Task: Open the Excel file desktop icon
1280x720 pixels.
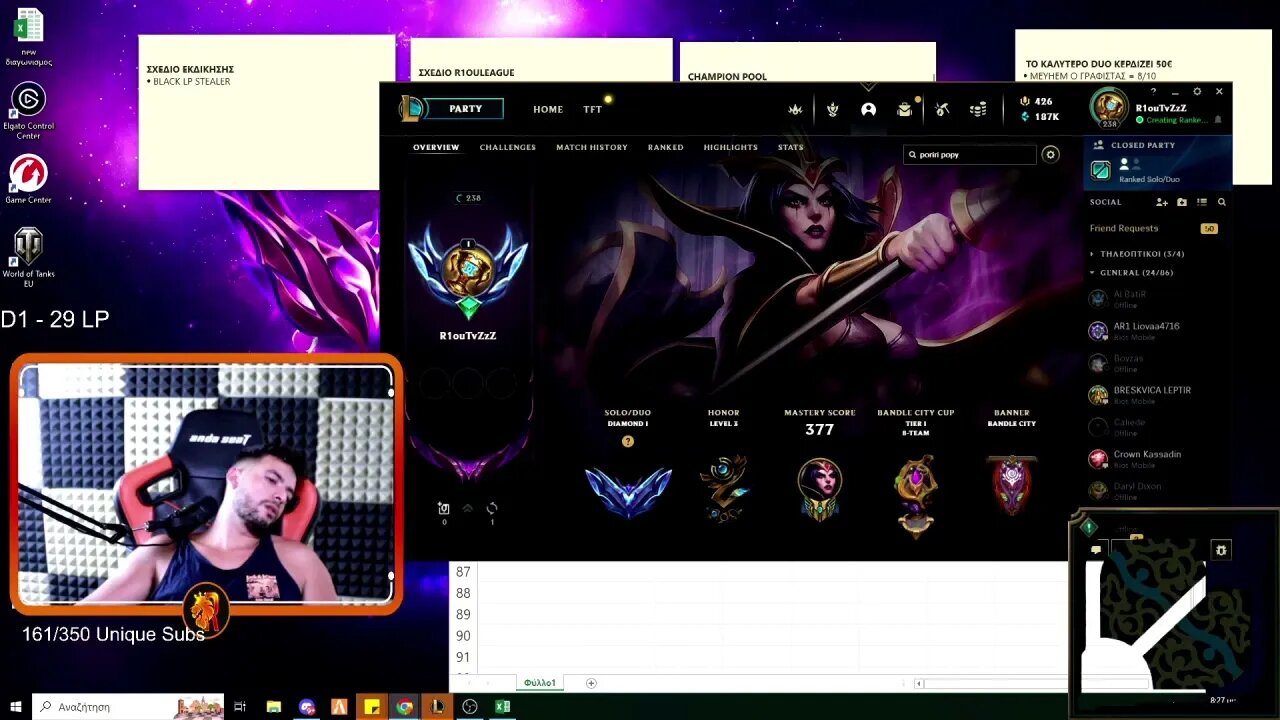Action: pos(28,37)
